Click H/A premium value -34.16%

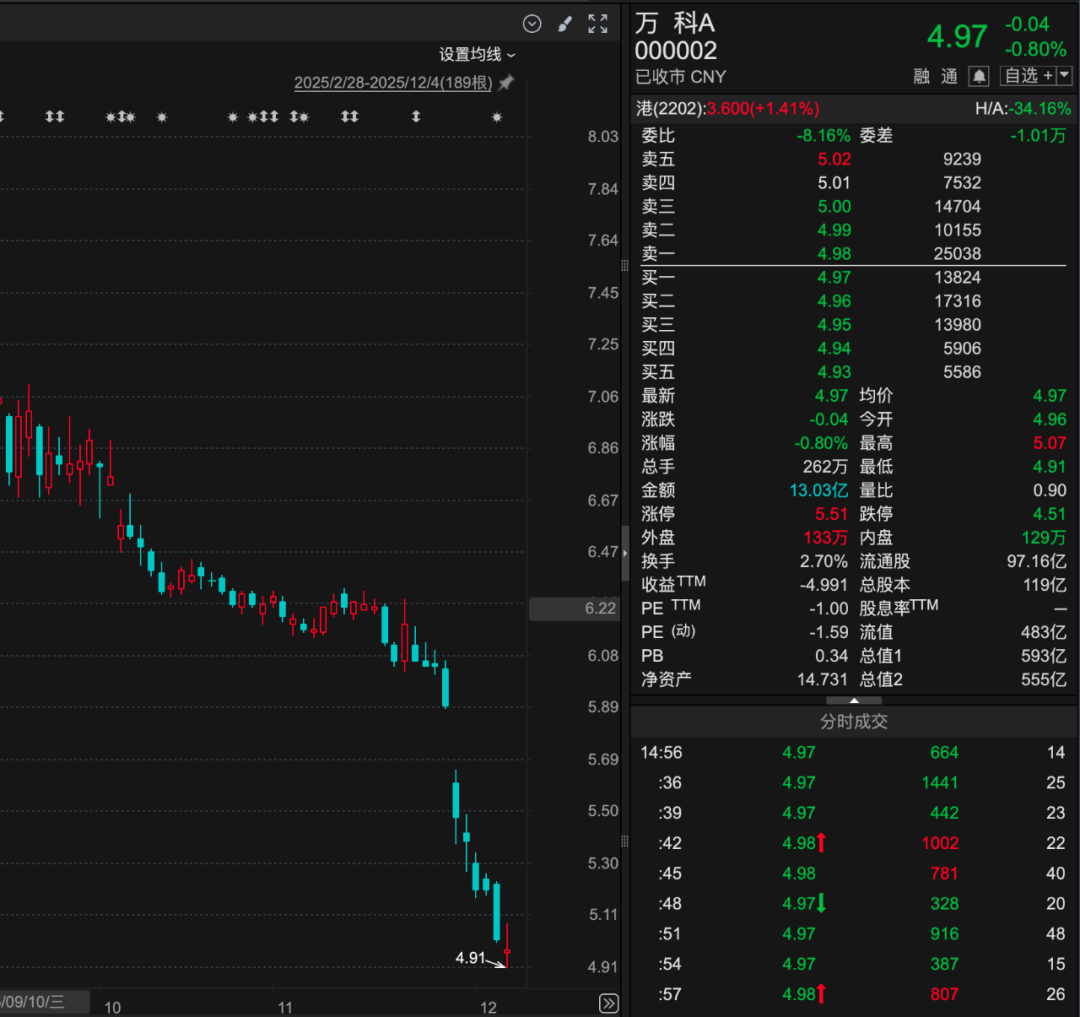pos(1040,109)
